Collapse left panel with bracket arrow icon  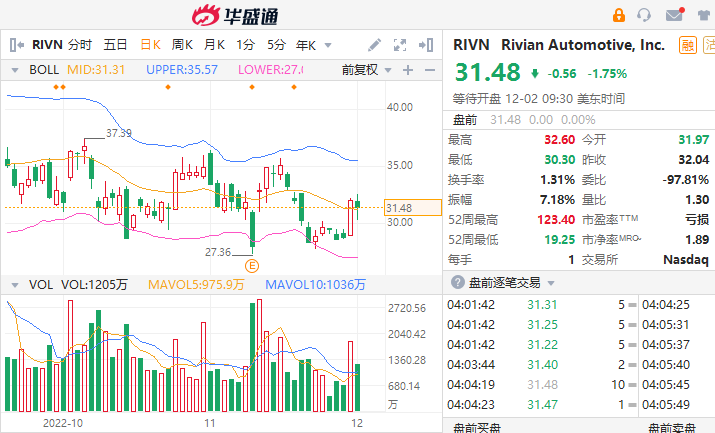click(16, 45)
